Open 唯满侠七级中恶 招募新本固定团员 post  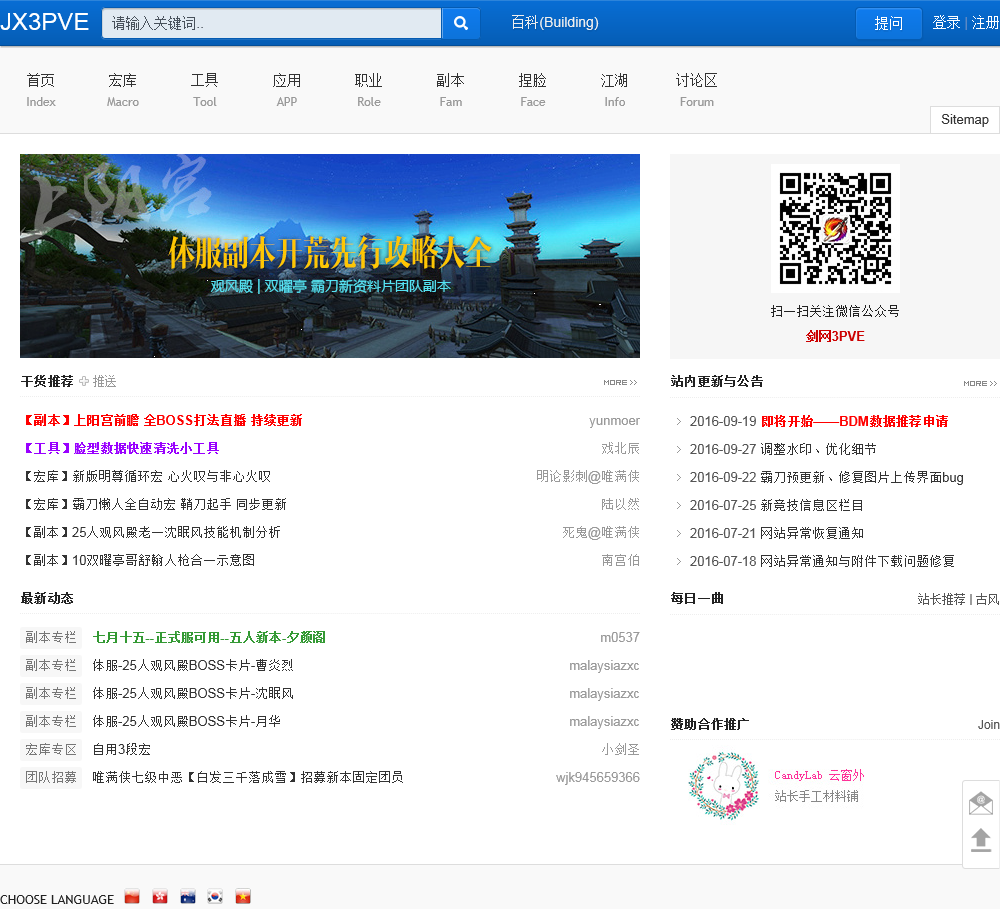[247, 777]
